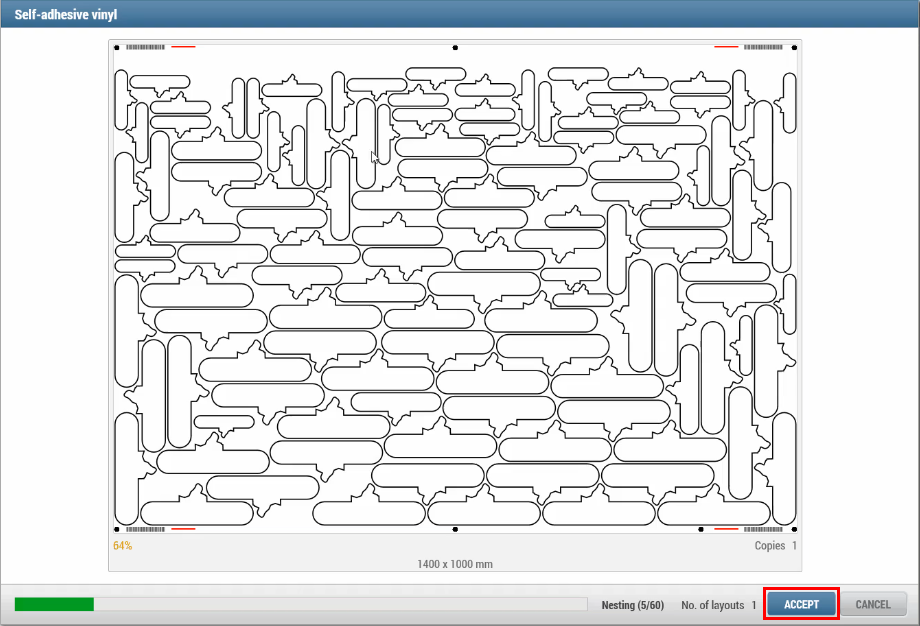Select the bottom-left barcode marker
The height and width of the screenshot is (626, 920).
(145, 529)
